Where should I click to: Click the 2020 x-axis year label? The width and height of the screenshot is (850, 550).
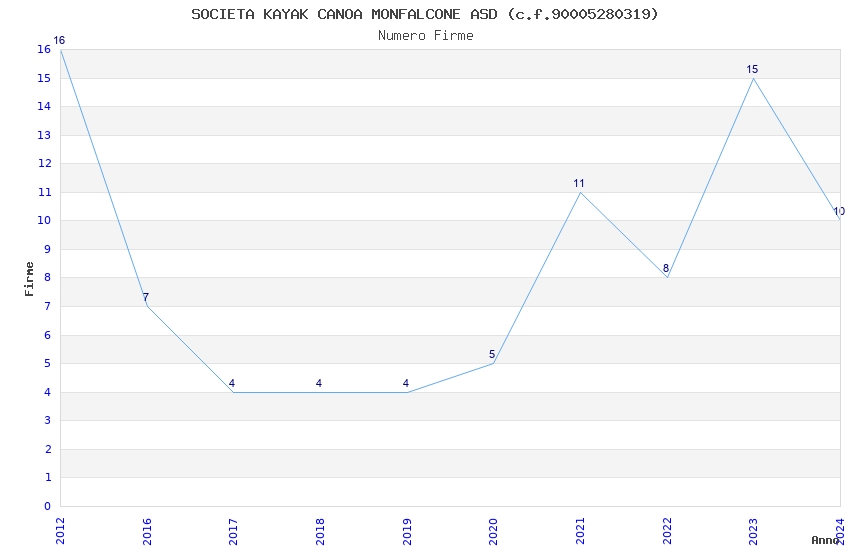[493, 531]
